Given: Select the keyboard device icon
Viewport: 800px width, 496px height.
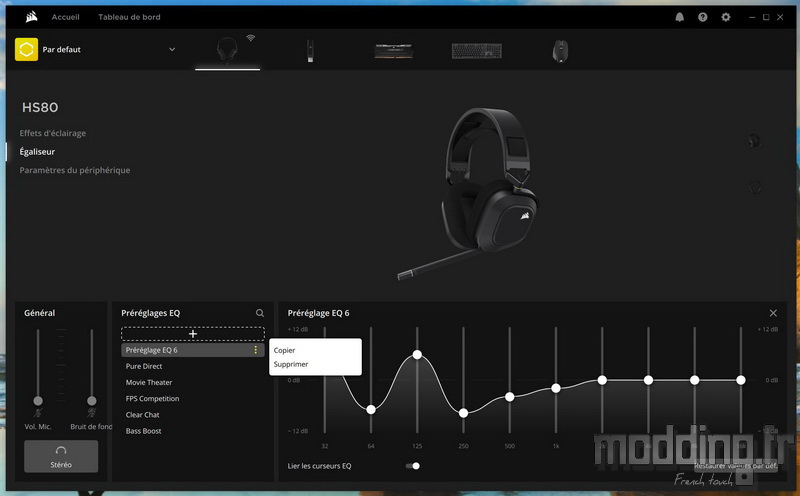Looking at the screenshot, I should point(477,51).
